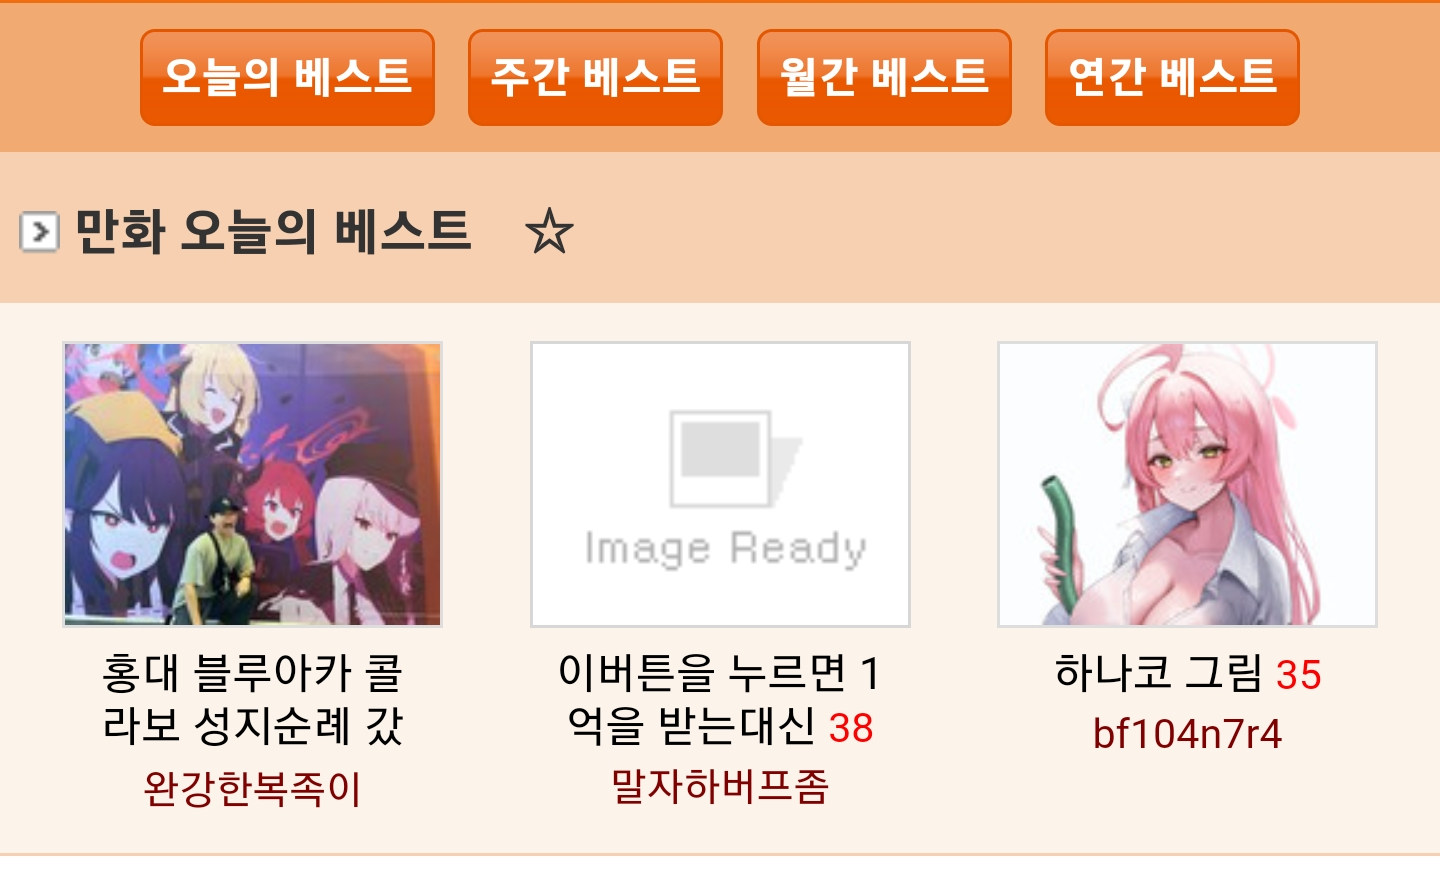Click the red comment count 38
The height and width of the screenshot is (869, 1440).
(x=851, y=728)
